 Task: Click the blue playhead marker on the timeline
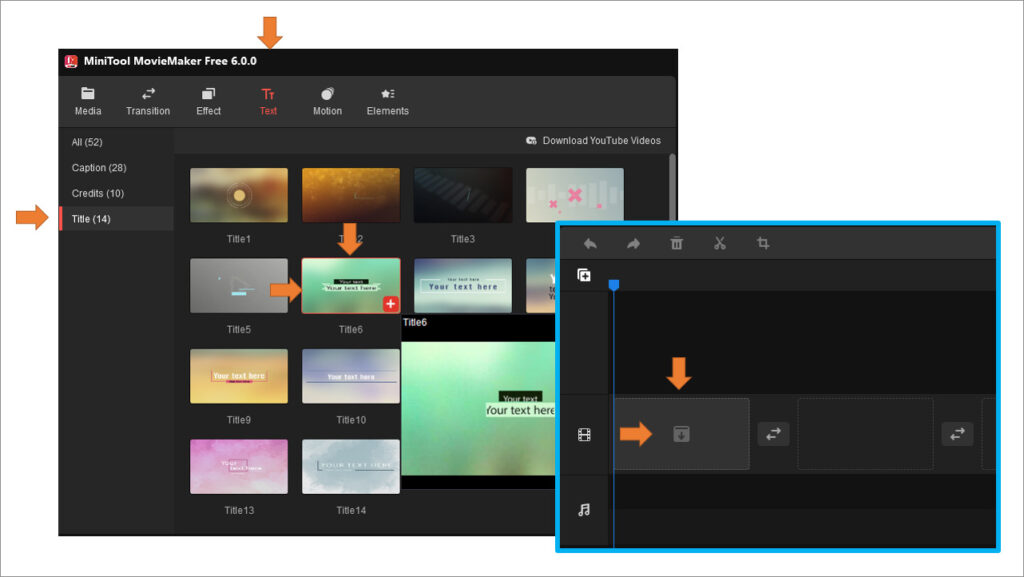pos(614,284)
